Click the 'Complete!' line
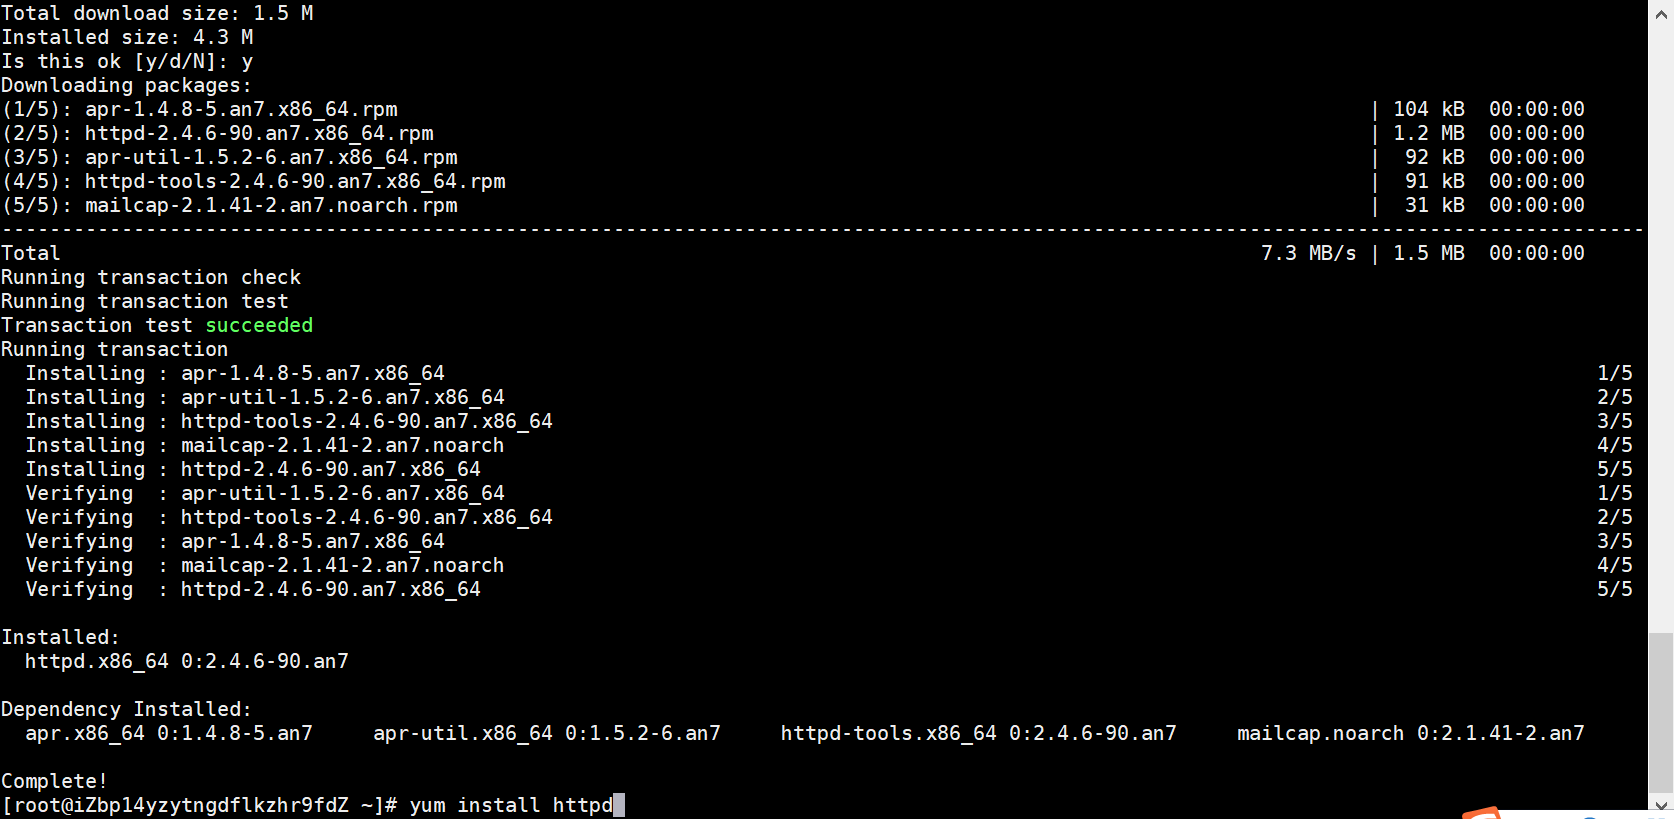Screen dimensions: 1674x819 (54, 781)
